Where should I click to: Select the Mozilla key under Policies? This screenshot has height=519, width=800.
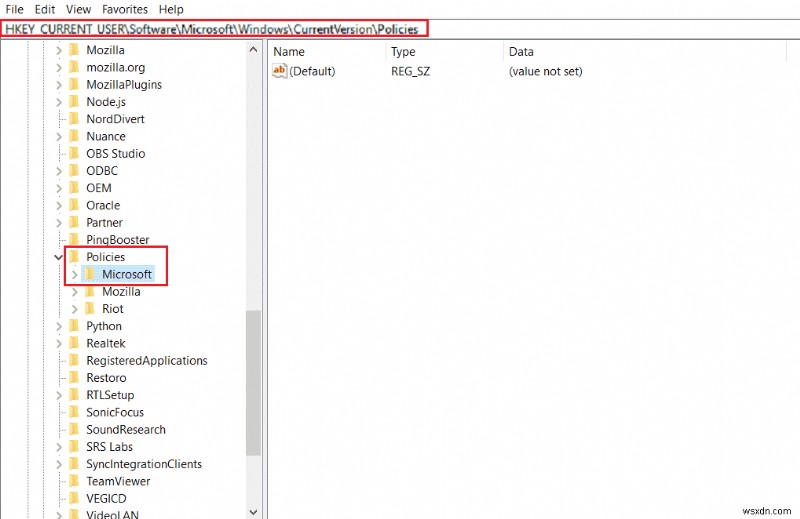coord(121,291)
